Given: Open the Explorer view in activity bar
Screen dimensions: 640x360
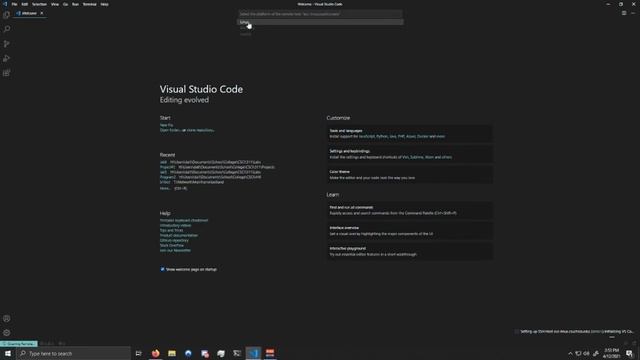Looking at the screenshot, I should 7,15.
